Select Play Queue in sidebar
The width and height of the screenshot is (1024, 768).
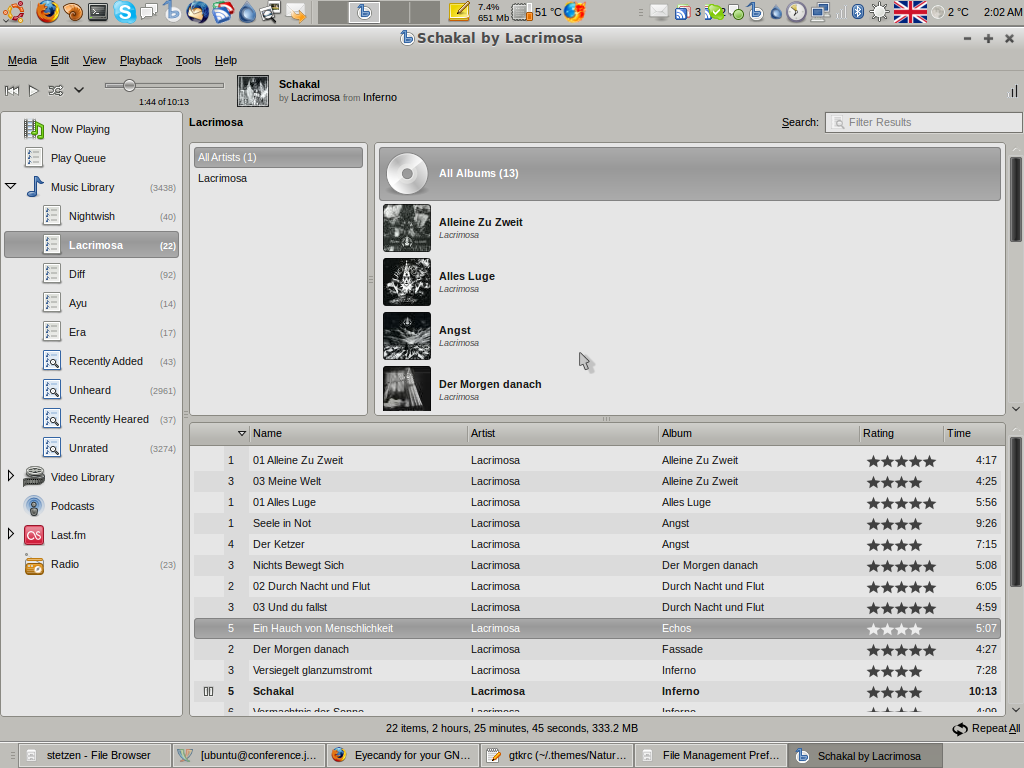point(91,158)
